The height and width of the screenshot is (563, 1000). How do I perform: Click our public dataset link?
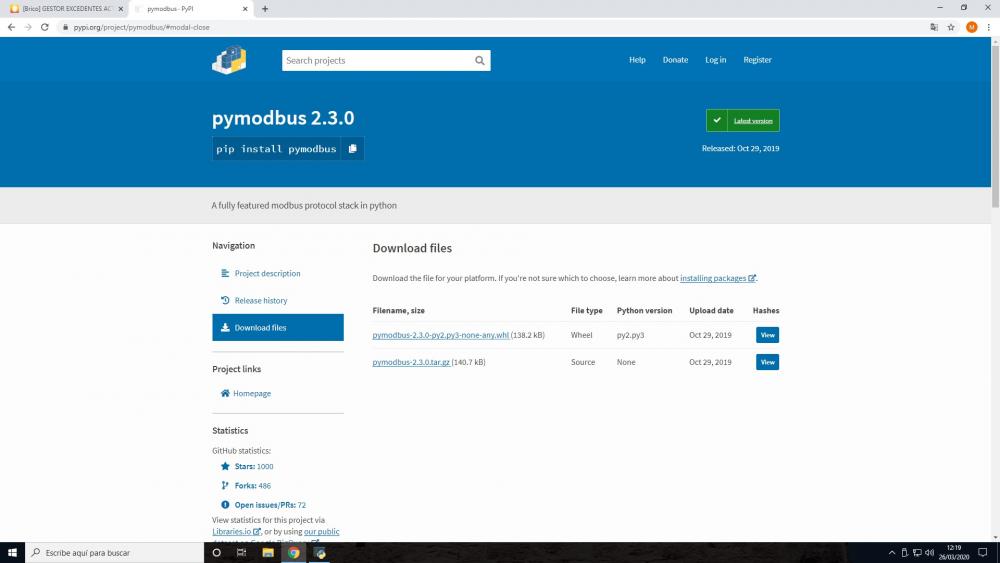[321, 532]
